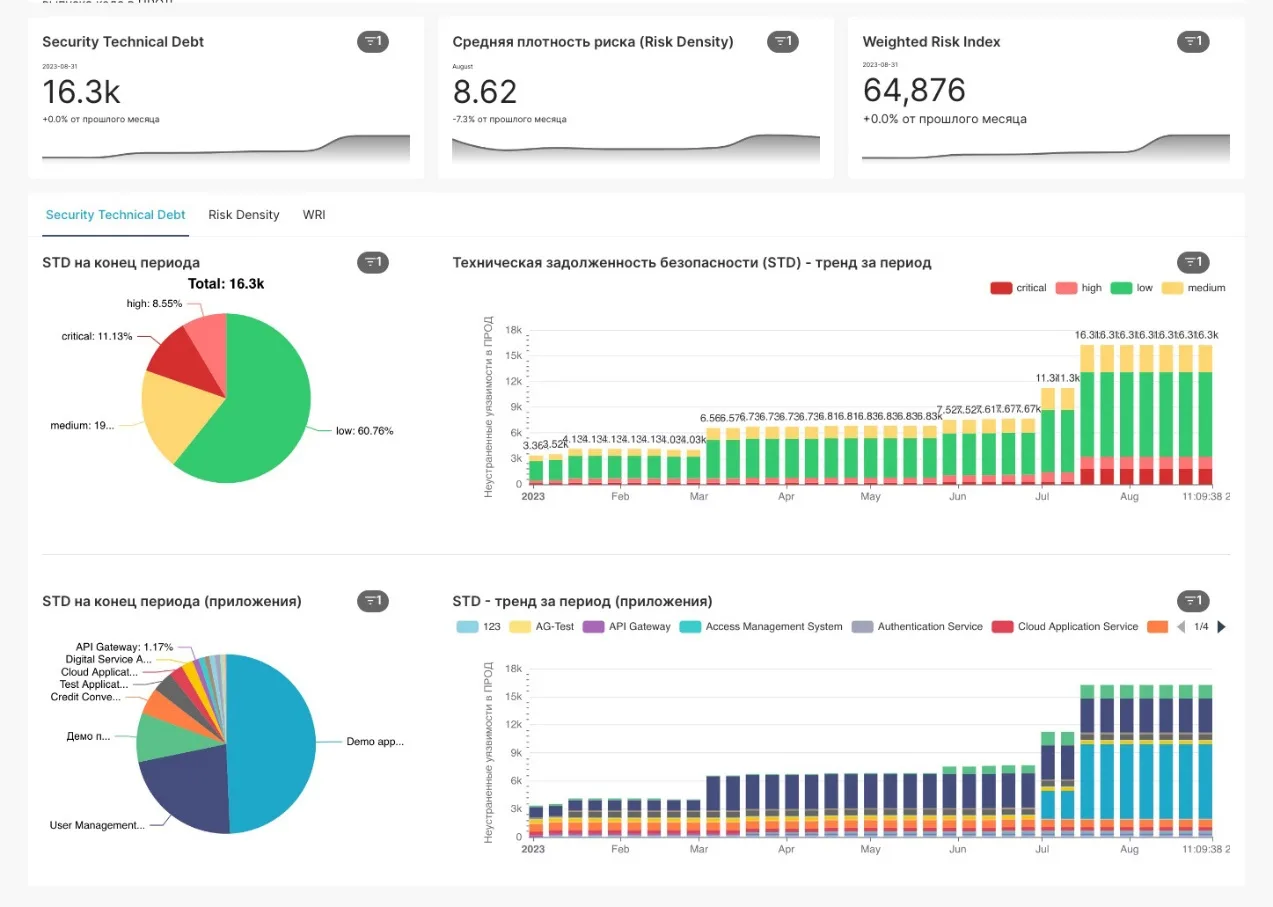This screenshot has height=907, width=1273.
Task: Toggle the critical series in the legend
Action: pyautogui.click(x=1018, y=288)
